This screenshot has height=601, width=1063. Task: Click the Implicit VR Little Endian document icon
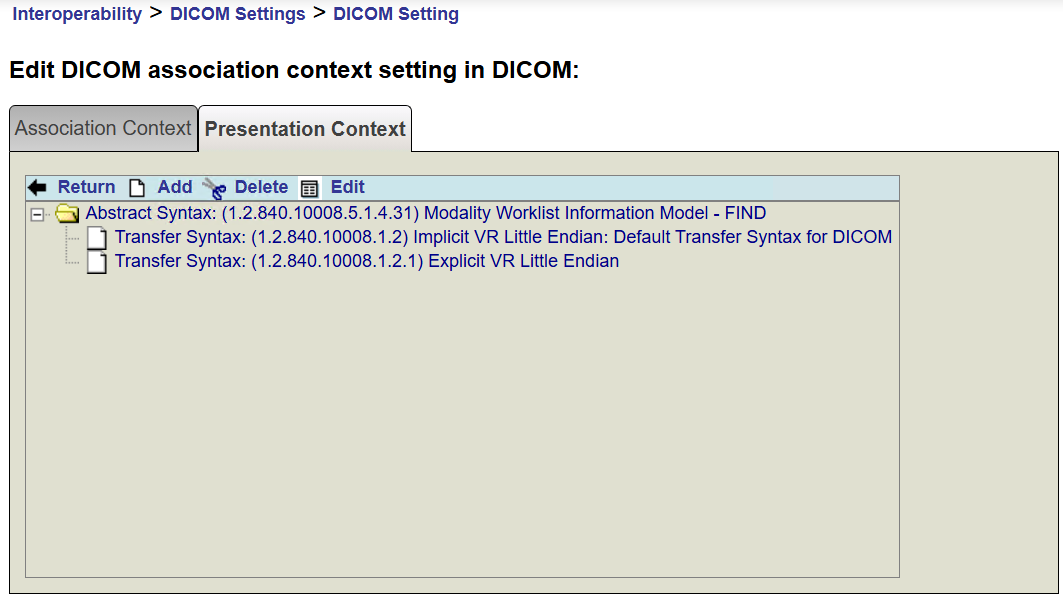tap(96, 238)
